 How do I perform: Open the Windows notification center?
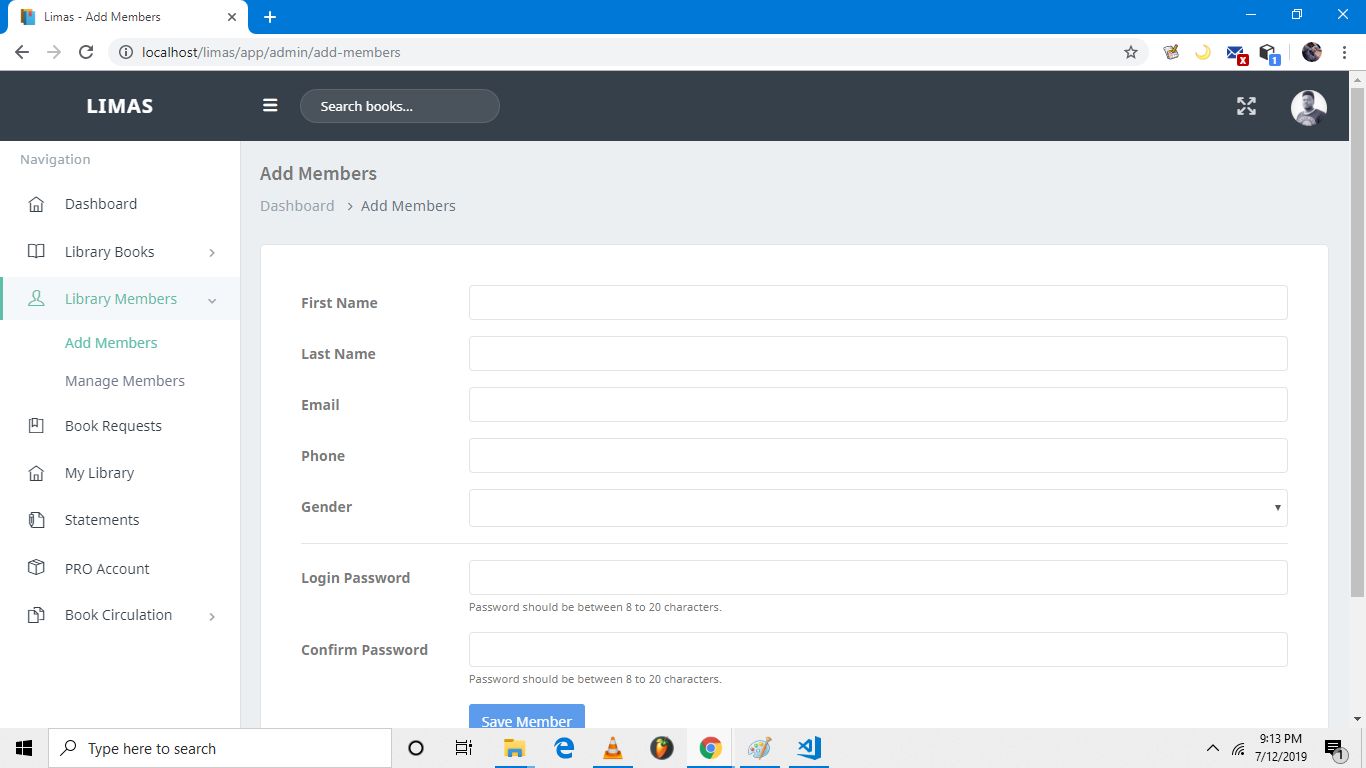[x=1334, y=748]
